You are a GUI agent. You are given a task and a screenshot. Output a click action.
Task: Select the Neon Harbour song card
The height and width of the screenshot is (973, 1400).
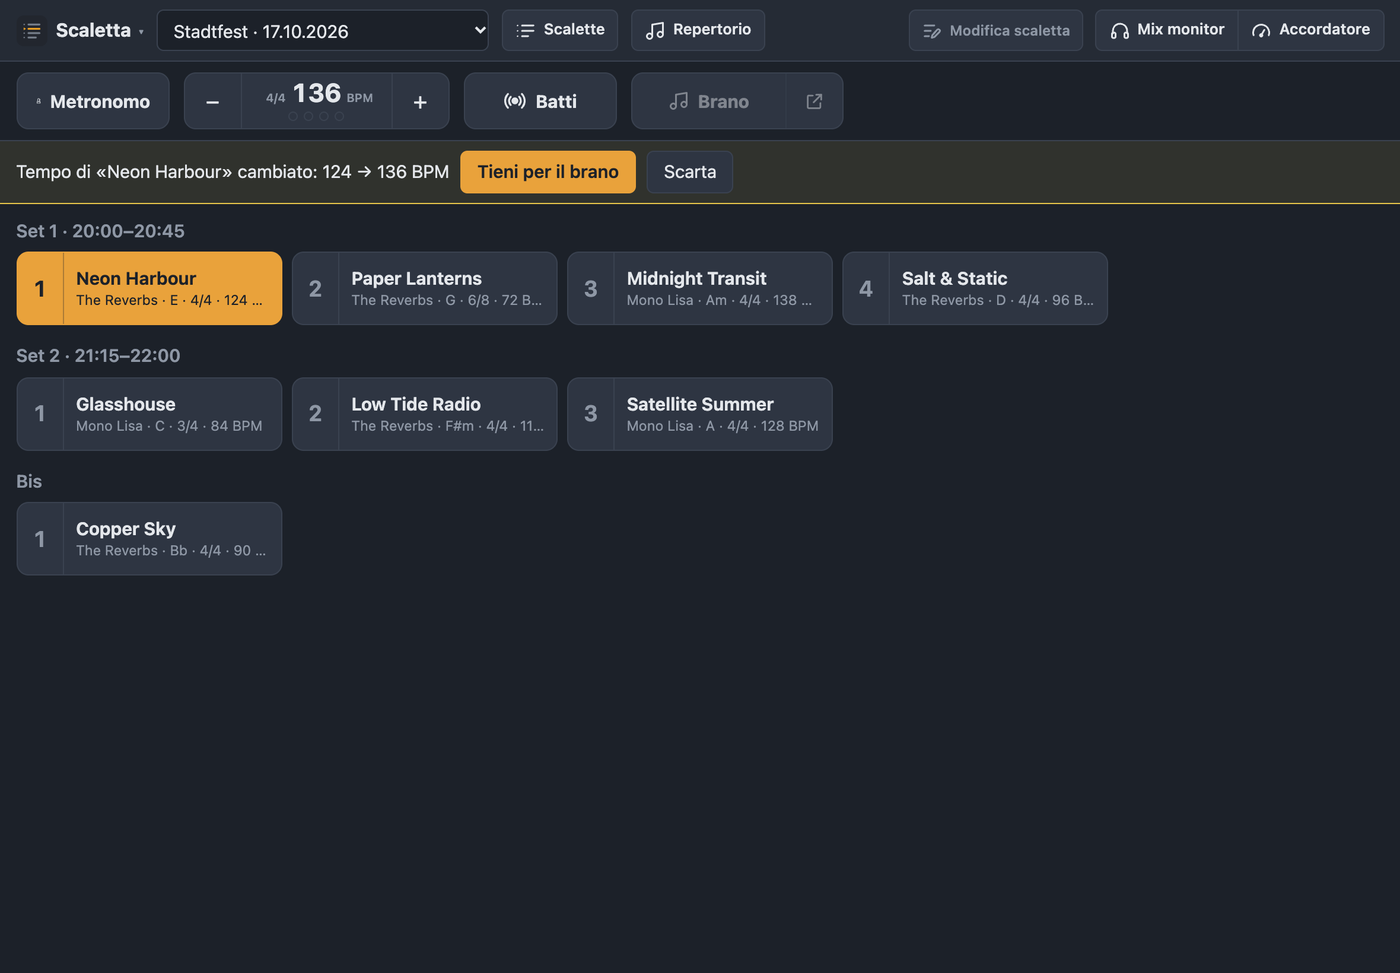(x=149, y=288)
